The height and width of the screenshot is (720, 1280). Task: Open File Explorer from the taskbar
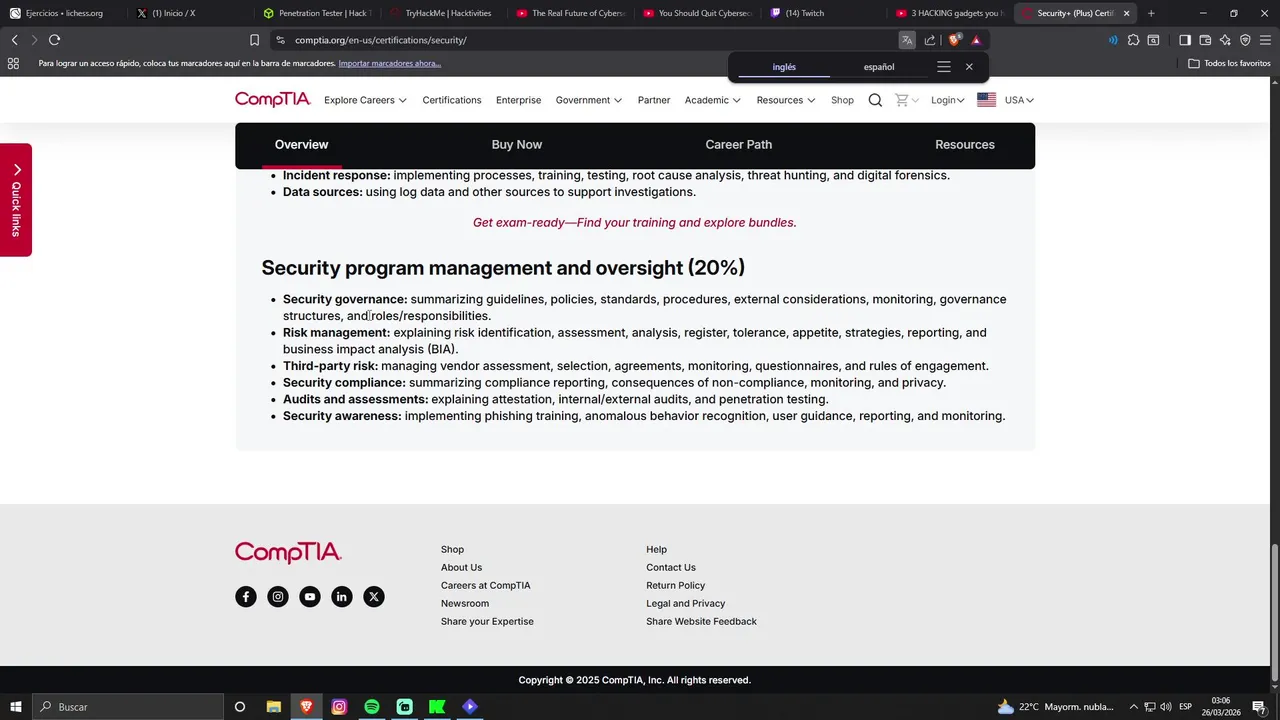pyautogui.click(x=273, y=707)
